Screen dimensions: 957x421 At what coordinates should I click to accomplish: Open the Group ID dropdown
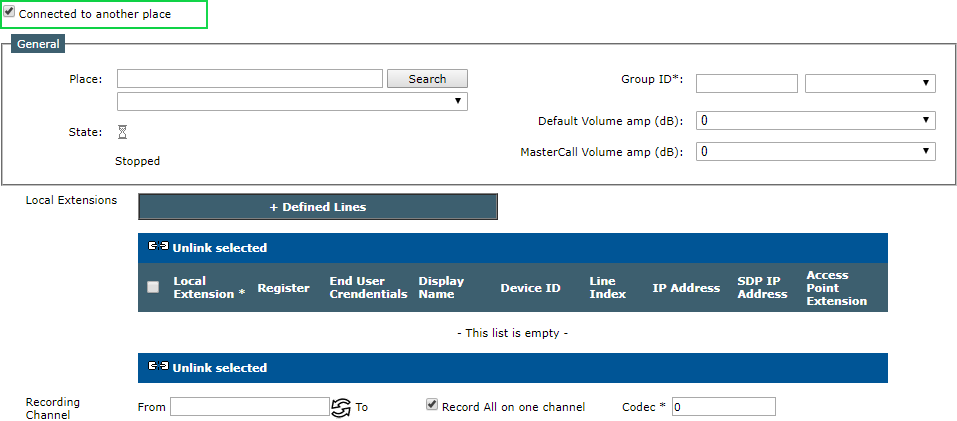pyautogui.click(x=870, y=83)
